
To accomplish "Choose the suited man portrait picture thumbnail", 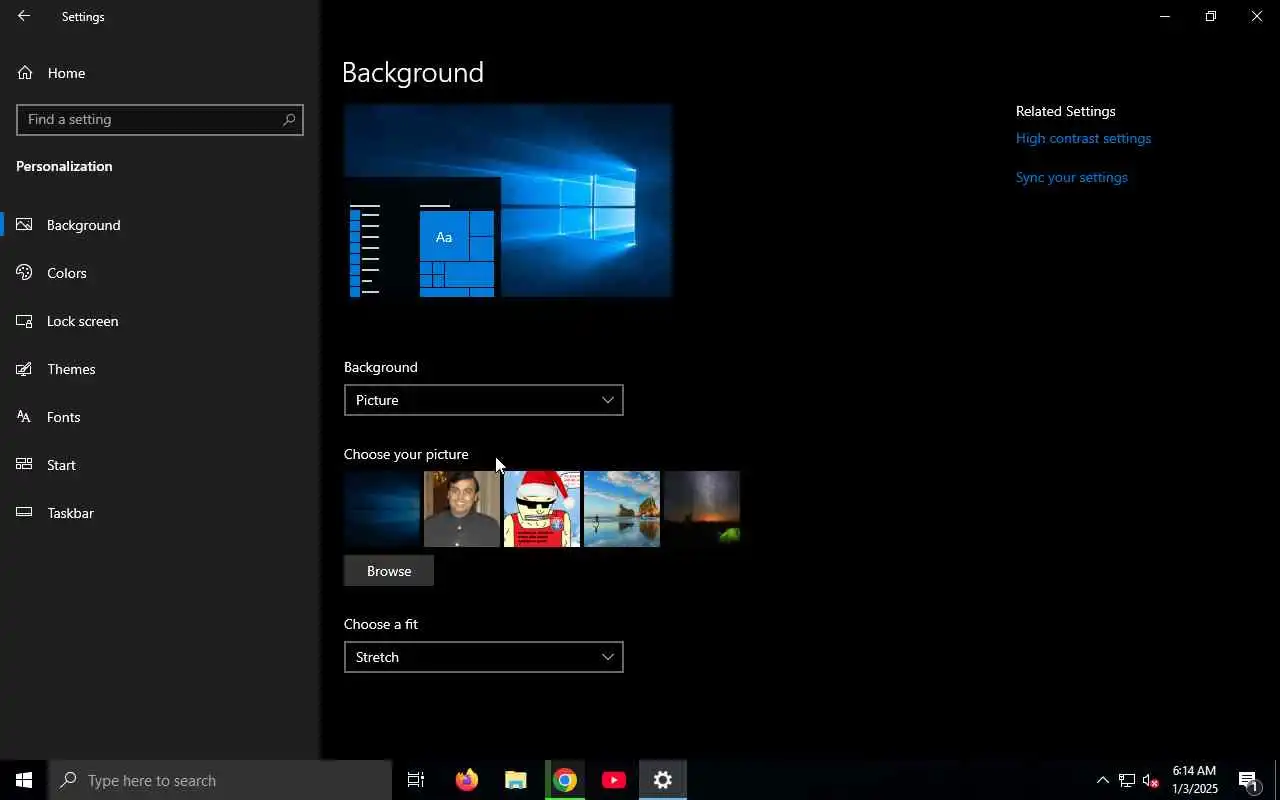I will click(x=462, y=509).
